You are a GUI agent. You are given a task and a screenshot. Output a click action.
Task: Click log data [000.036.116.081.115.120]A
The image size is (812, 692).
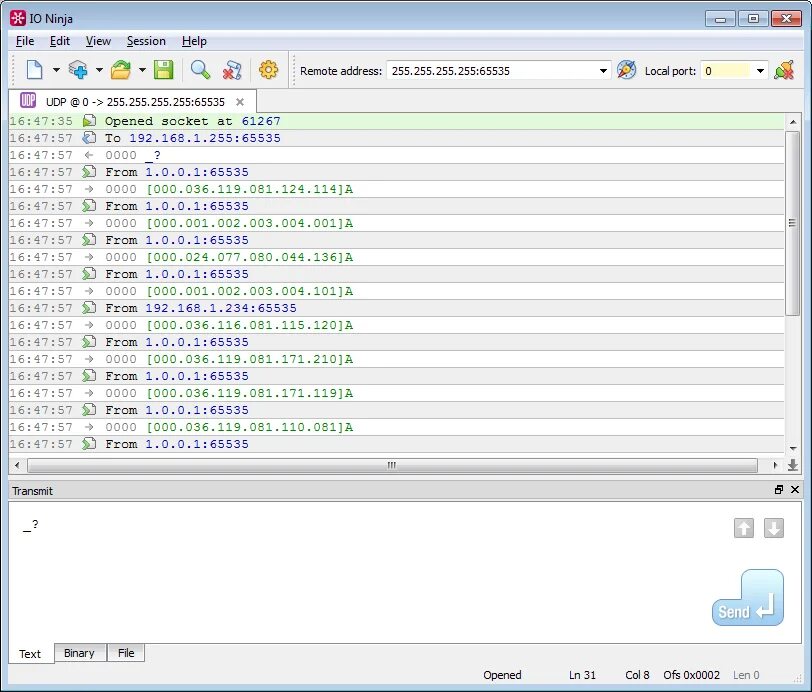point(250,325)
